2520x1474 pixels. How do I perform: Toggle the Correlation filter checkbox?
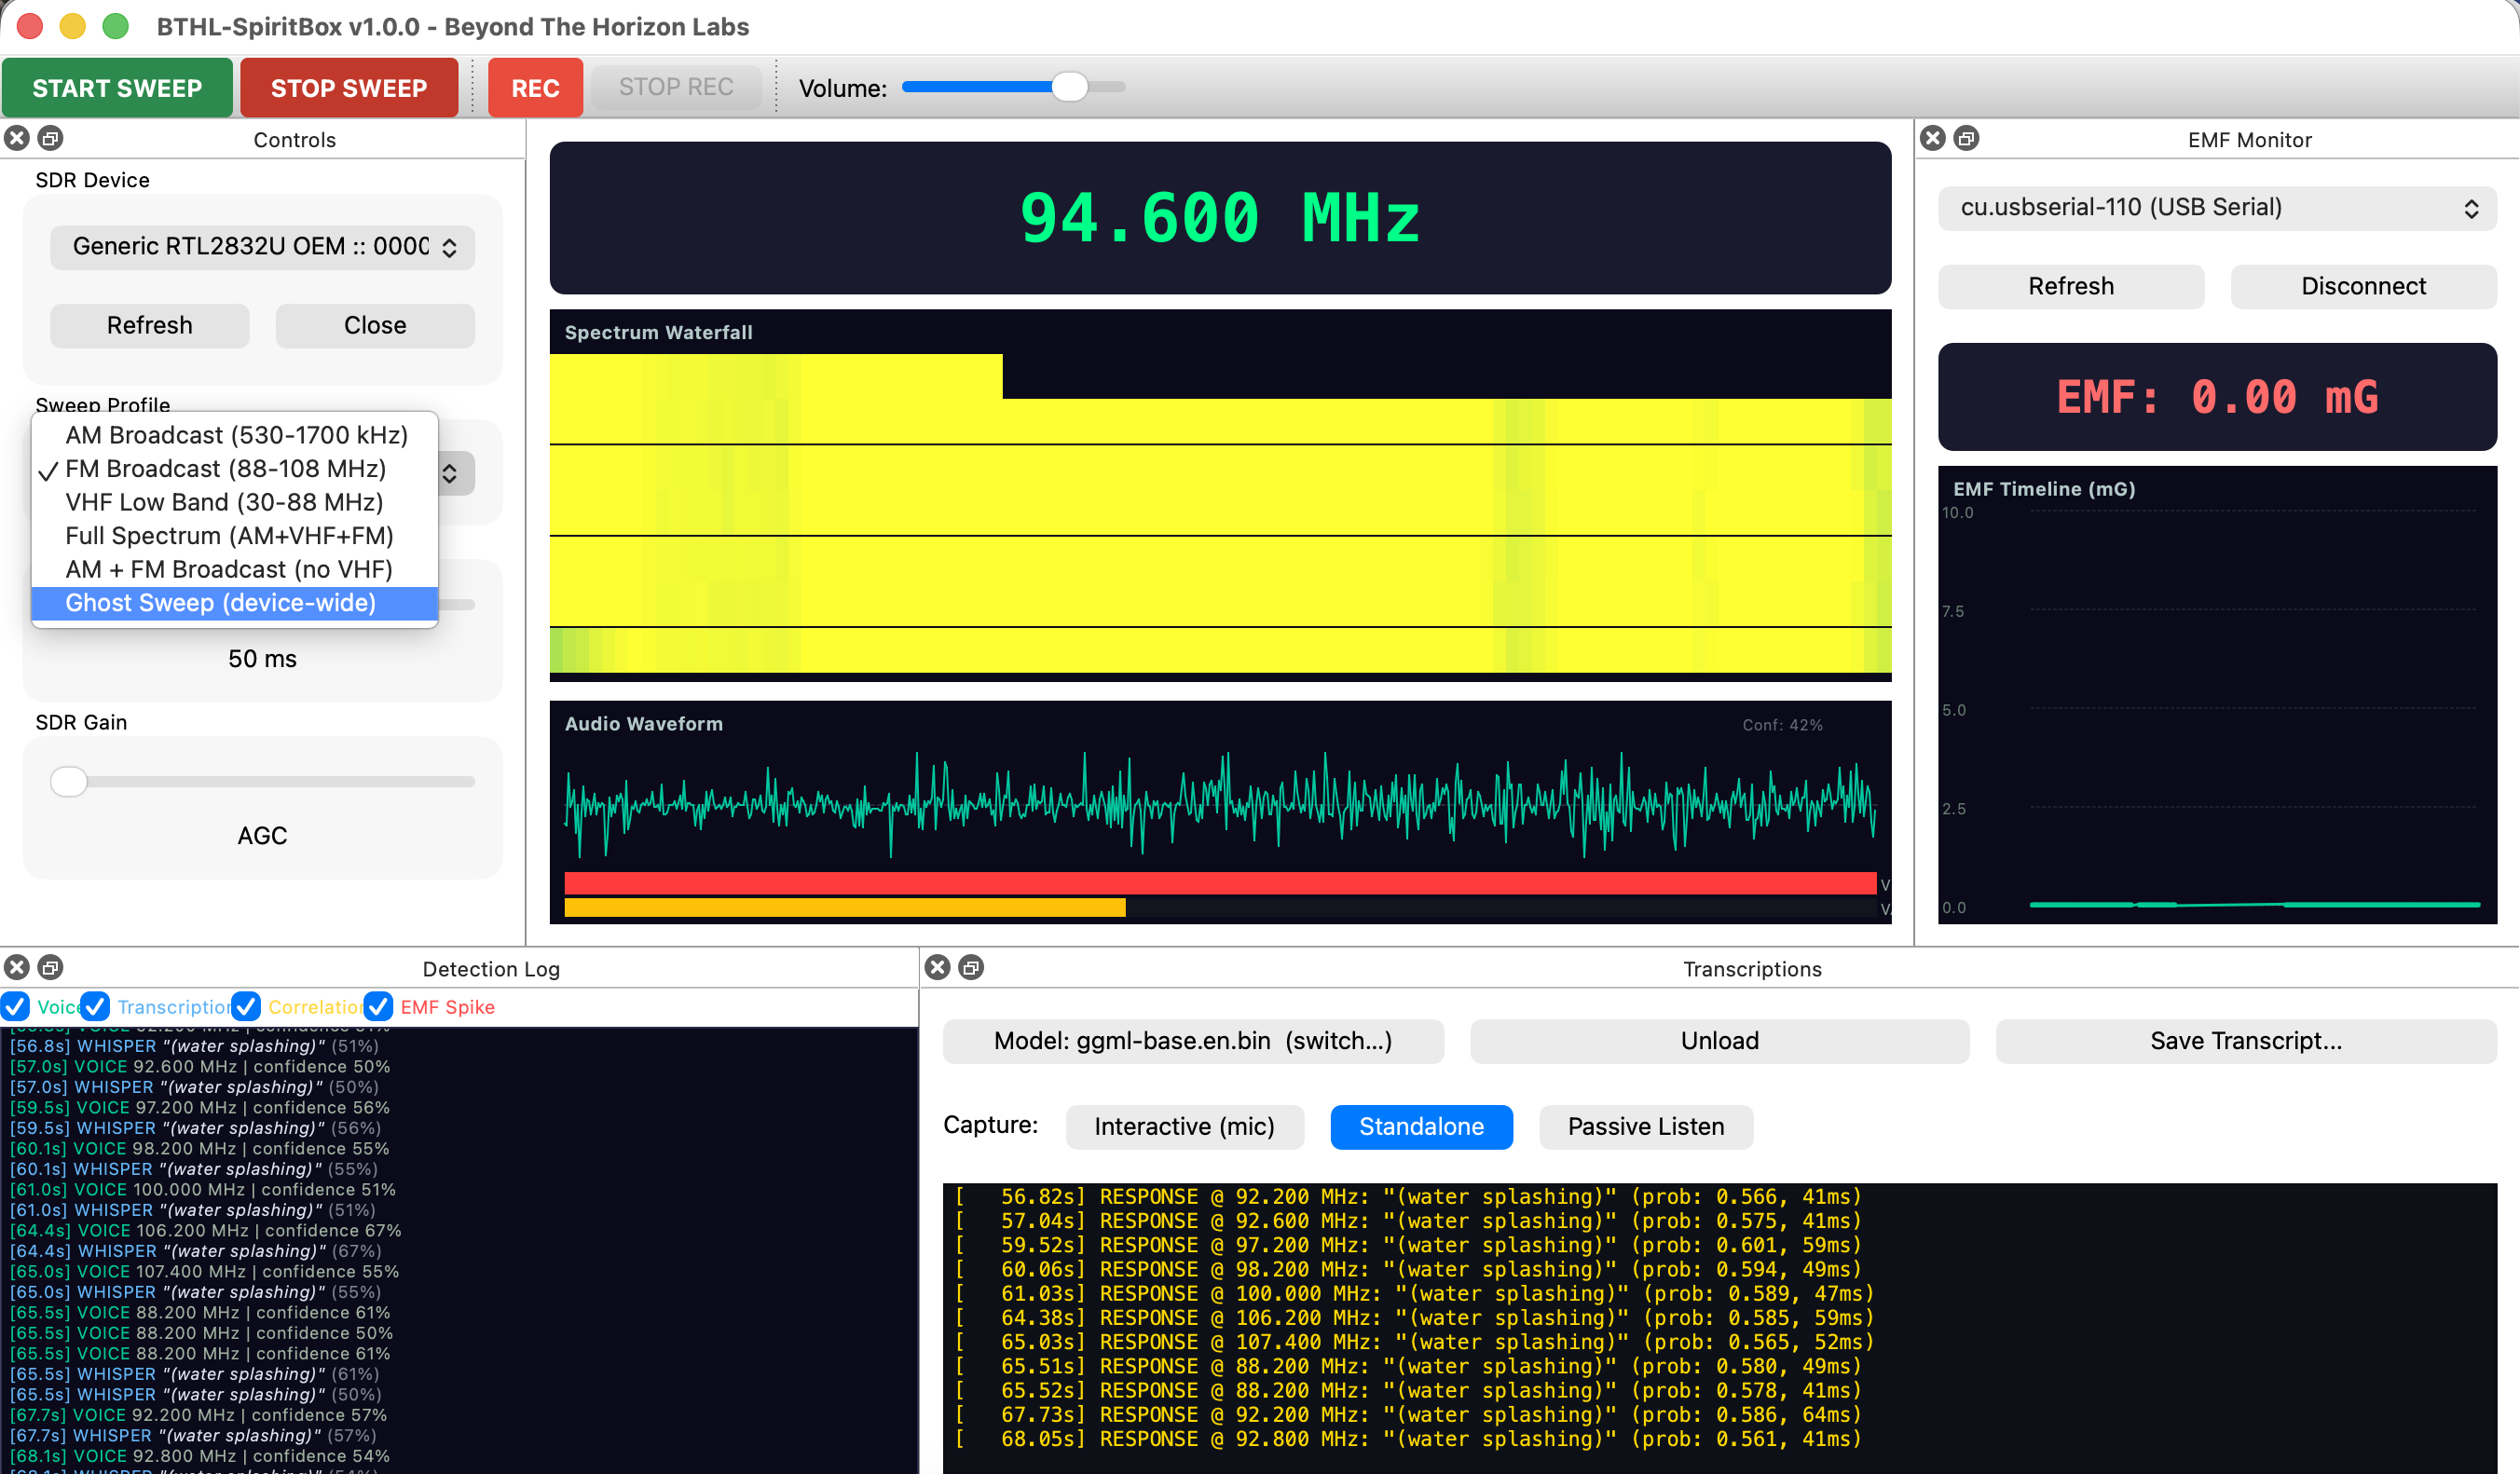(246, 1006)
